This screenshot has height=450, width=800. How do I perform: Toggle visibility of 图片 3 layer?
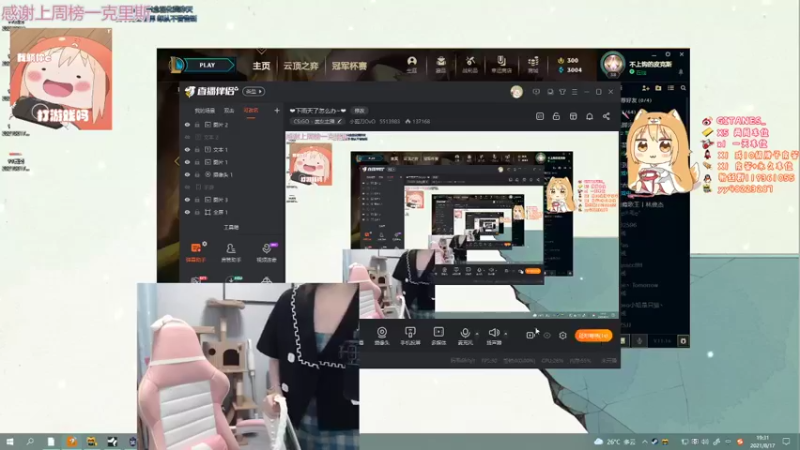[x=187, y=199]
